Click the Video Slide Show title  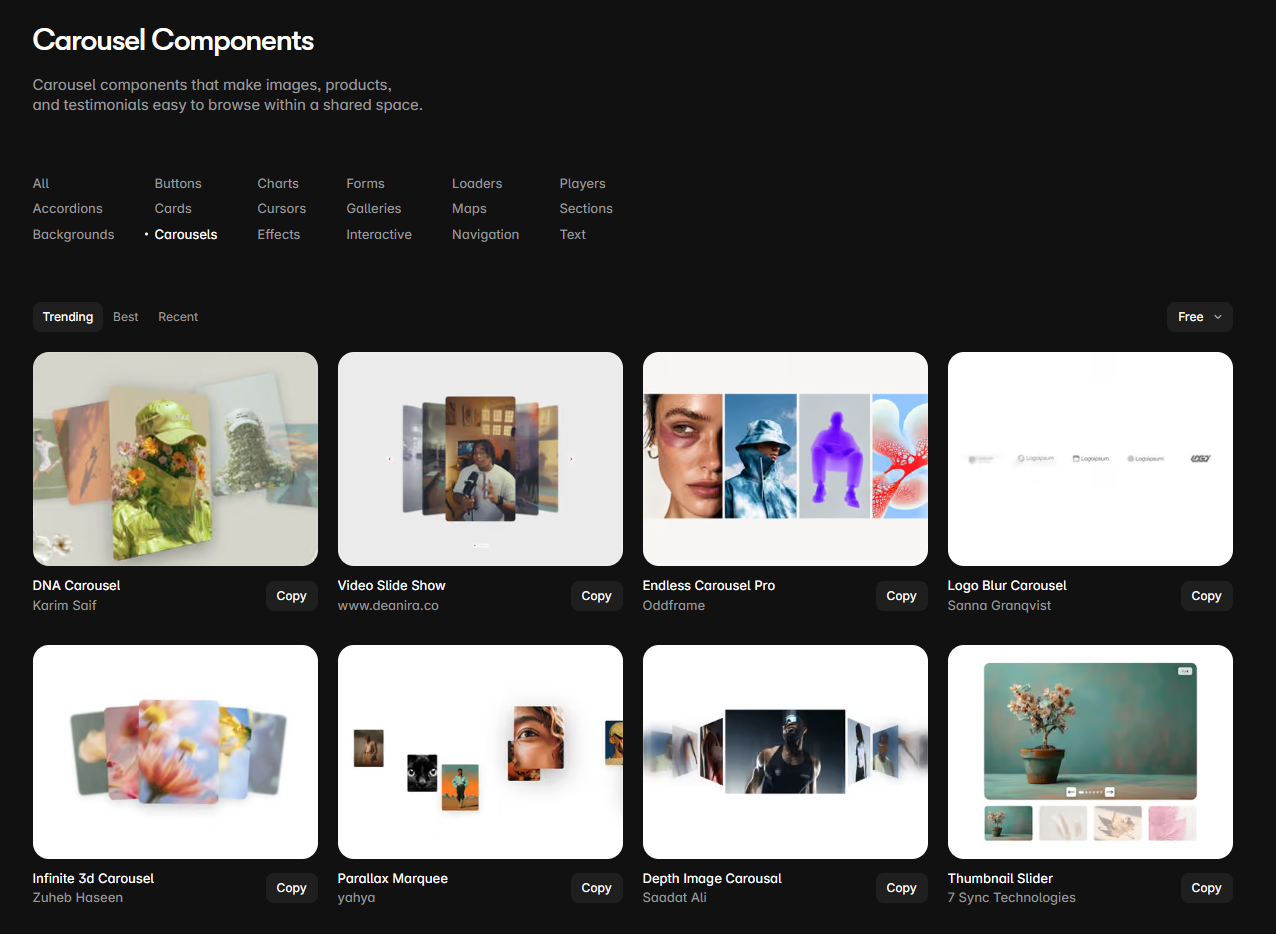click(392, 586)
